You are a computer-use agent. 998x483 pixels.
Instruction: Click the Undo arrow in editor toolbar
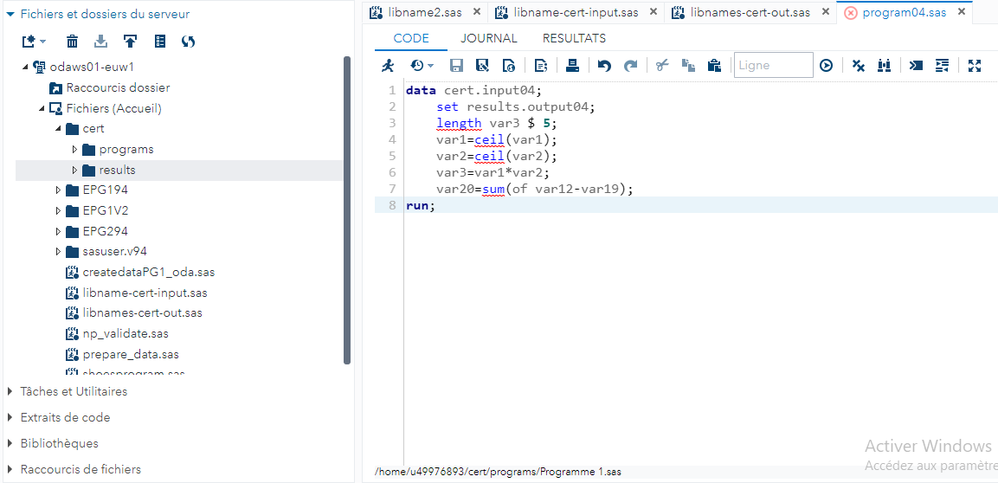pyautogui.click(x=604, y=66)
